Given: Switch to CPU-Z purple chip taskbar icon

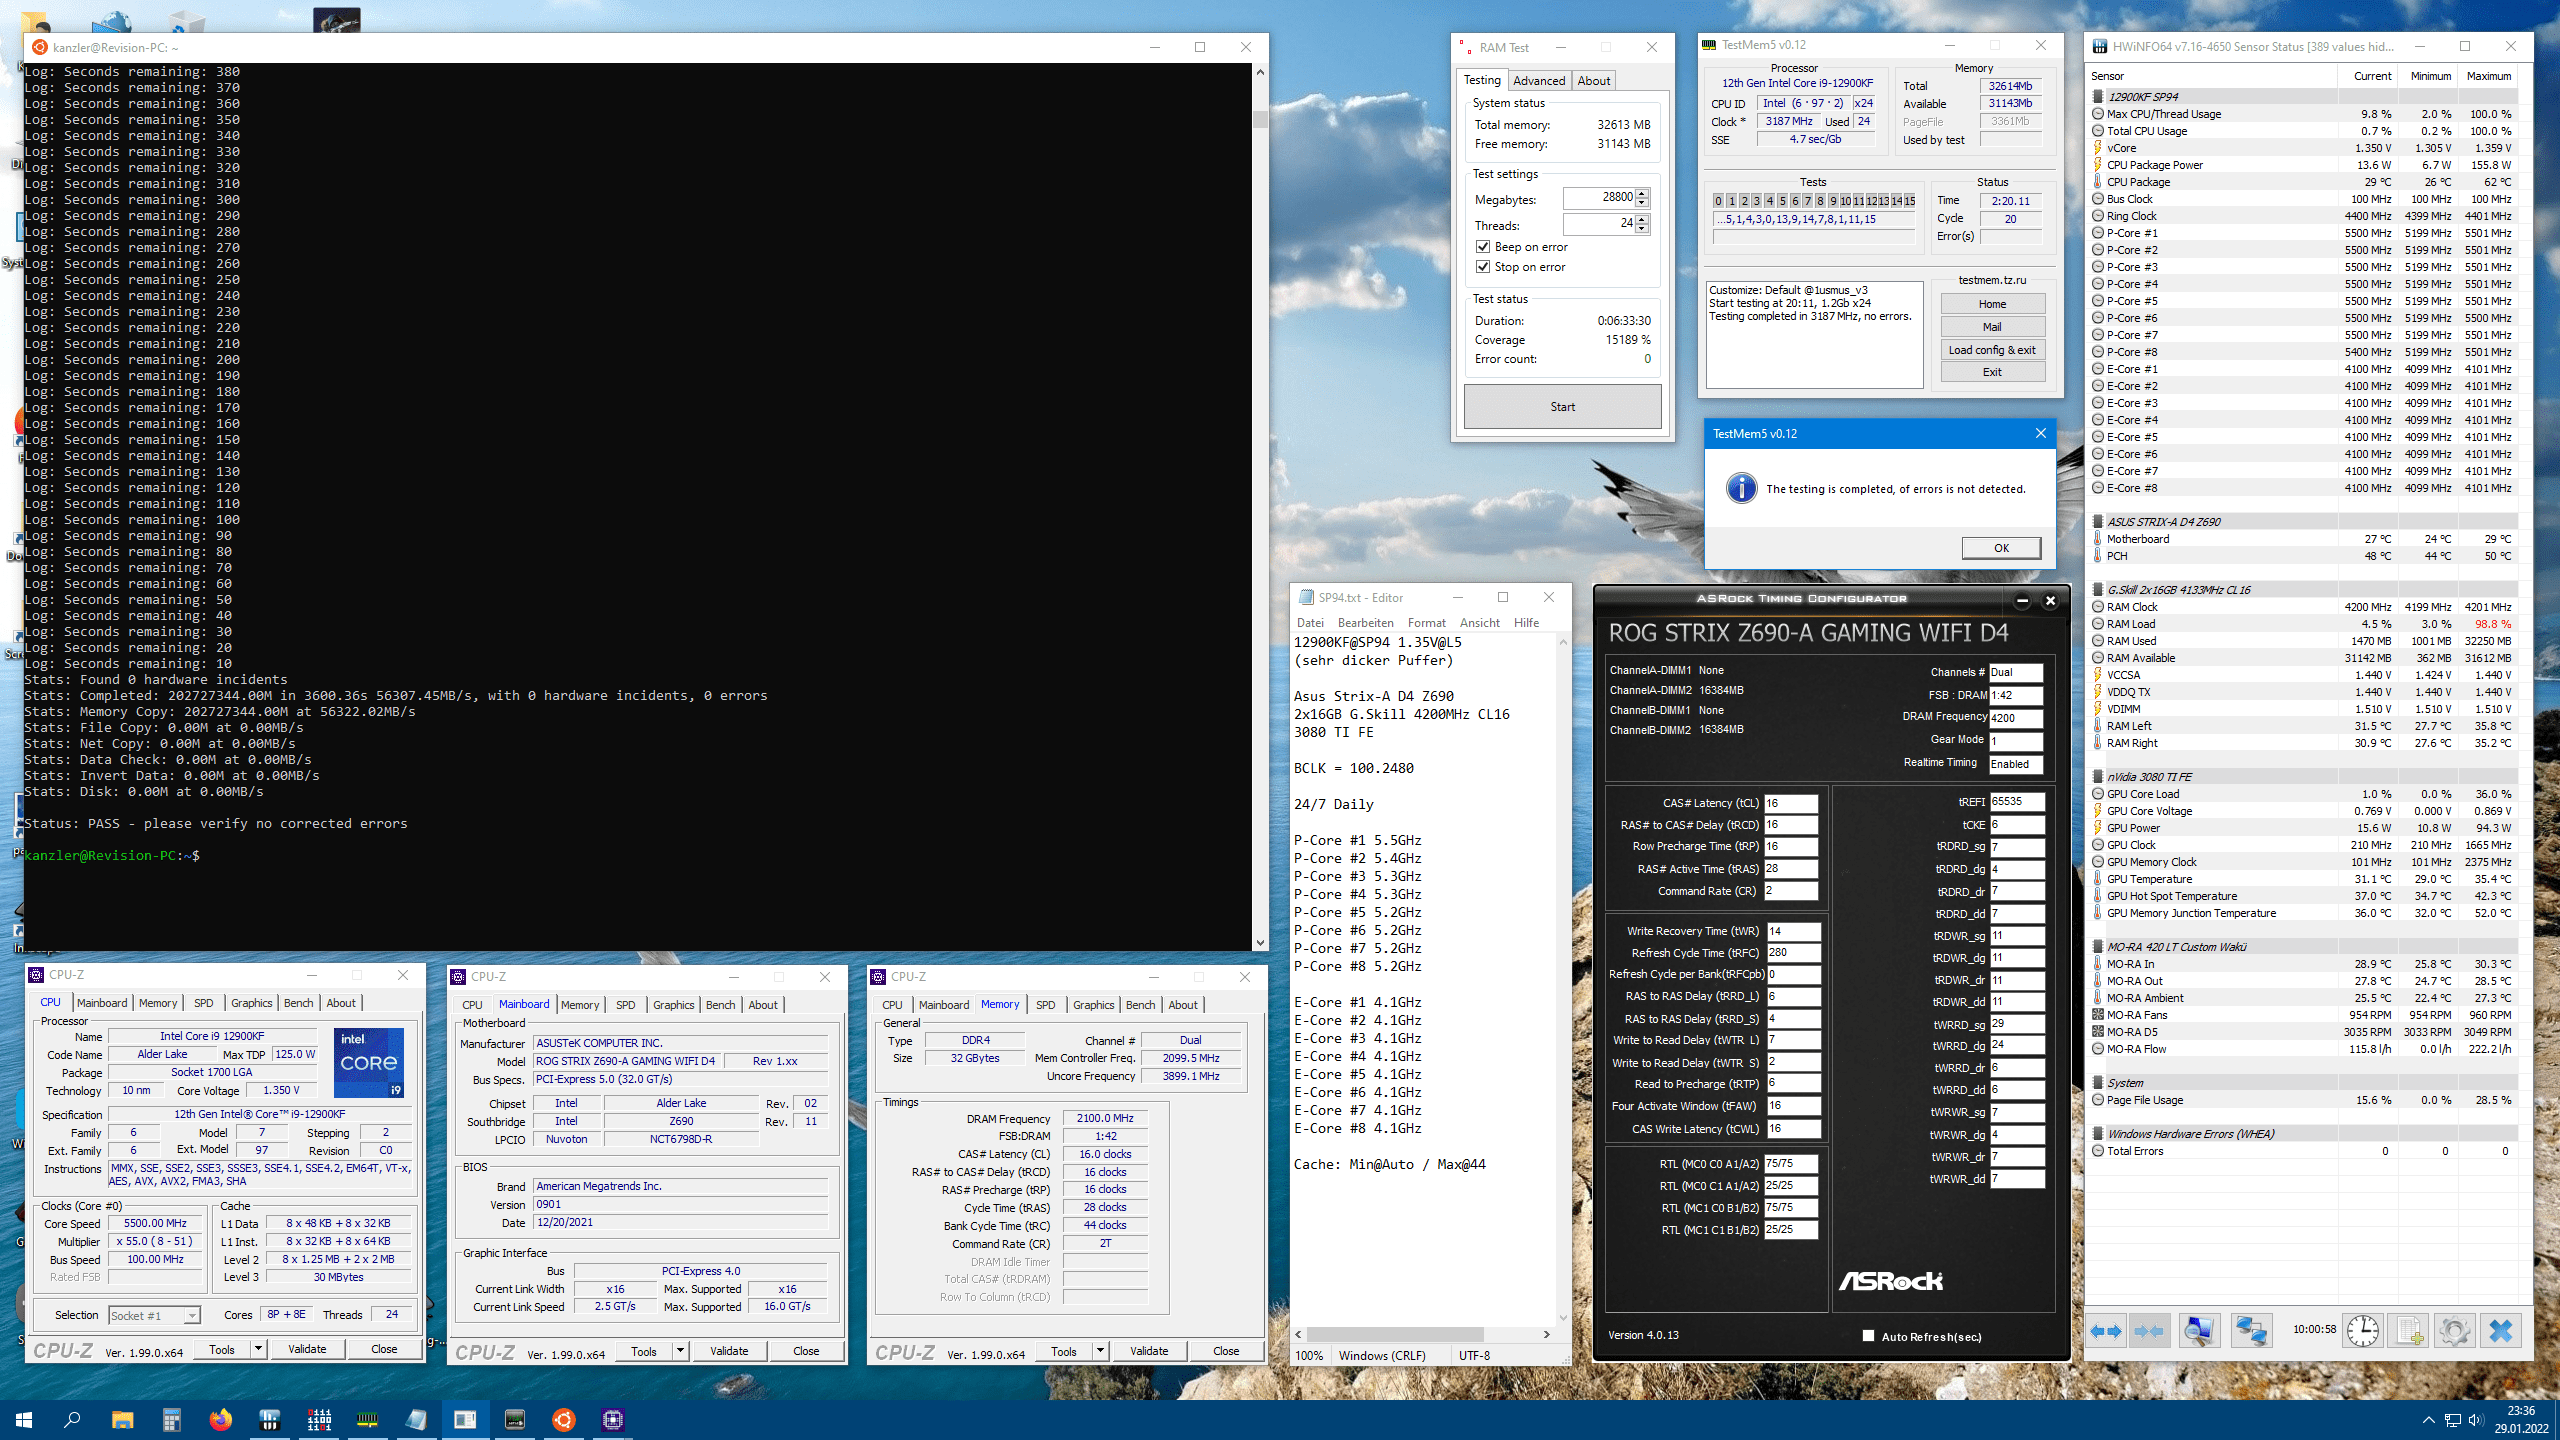Looking at the screenshot, I should click(613, 1419).
